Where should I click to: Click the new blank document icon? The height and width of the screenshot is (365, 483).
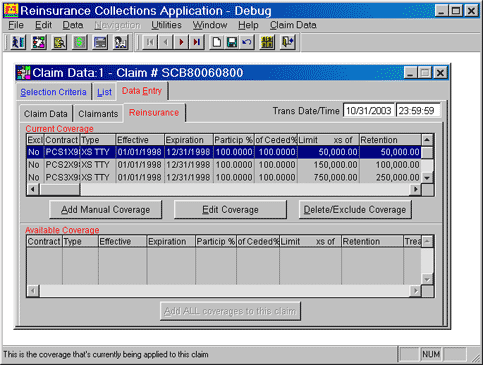[217, 42]
